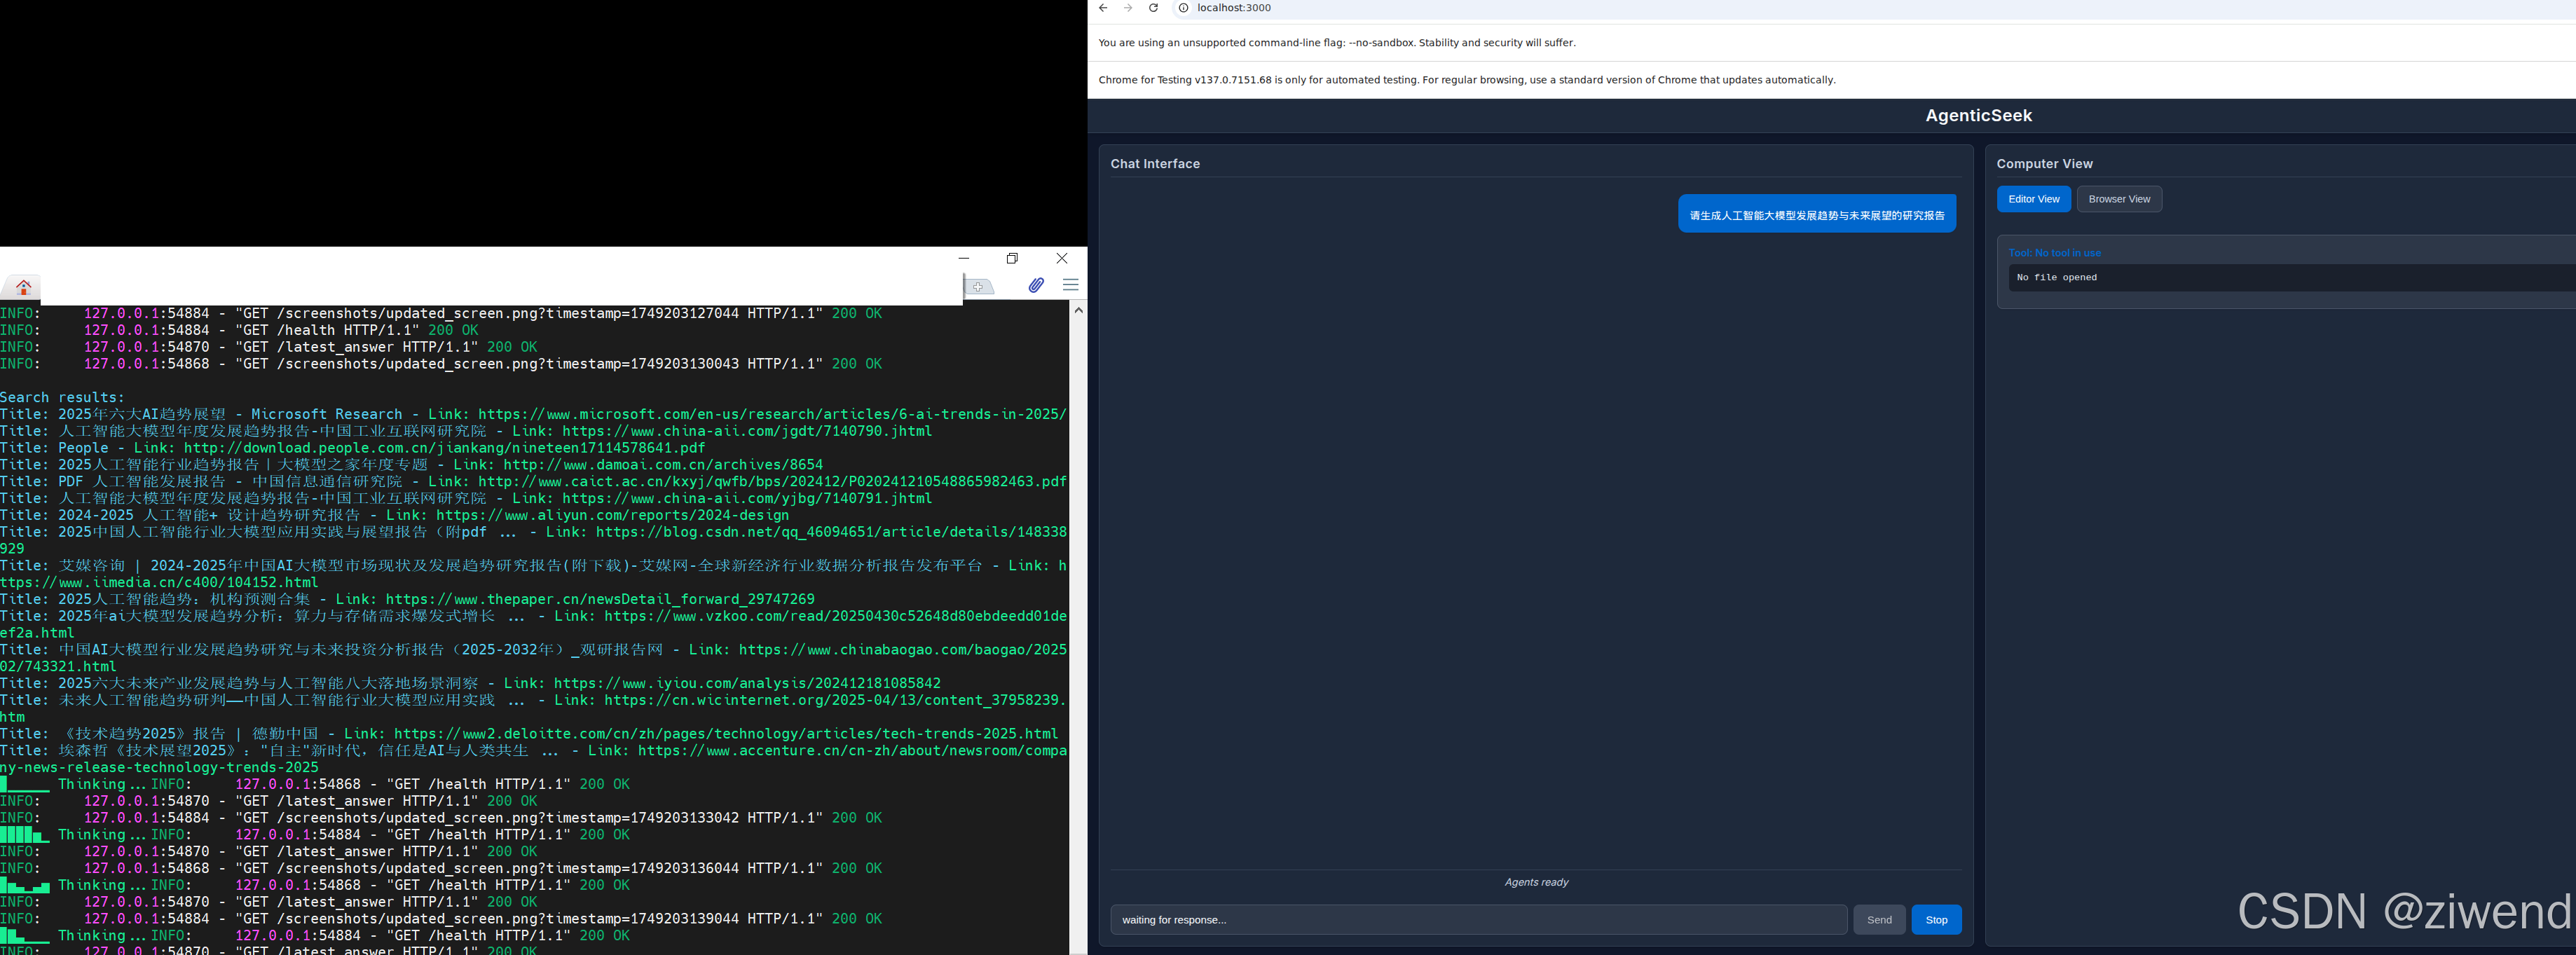The height and width of the screenshot is (955, 2576).
Task: Click the home tab icon in terminal
Action: pos(23,287)
